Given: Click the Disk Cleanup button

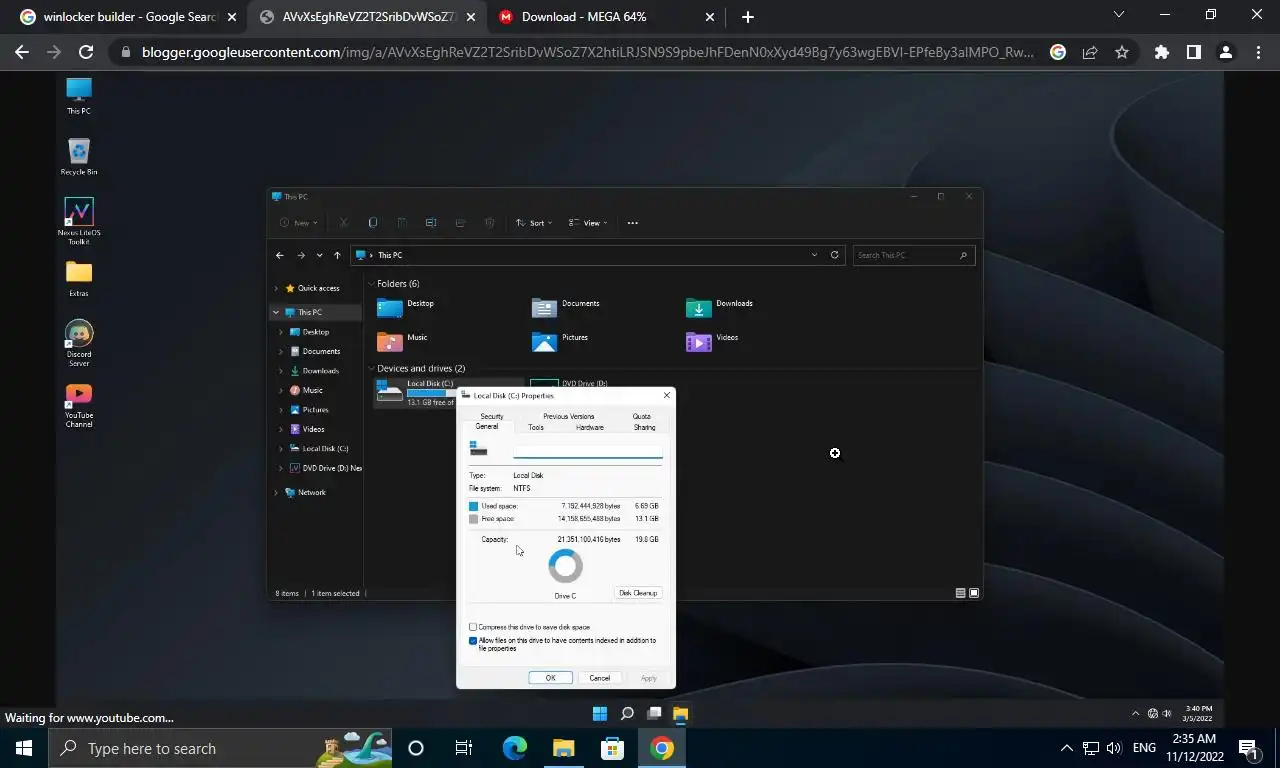Looking at the screenshot, I should click(638, 593).
